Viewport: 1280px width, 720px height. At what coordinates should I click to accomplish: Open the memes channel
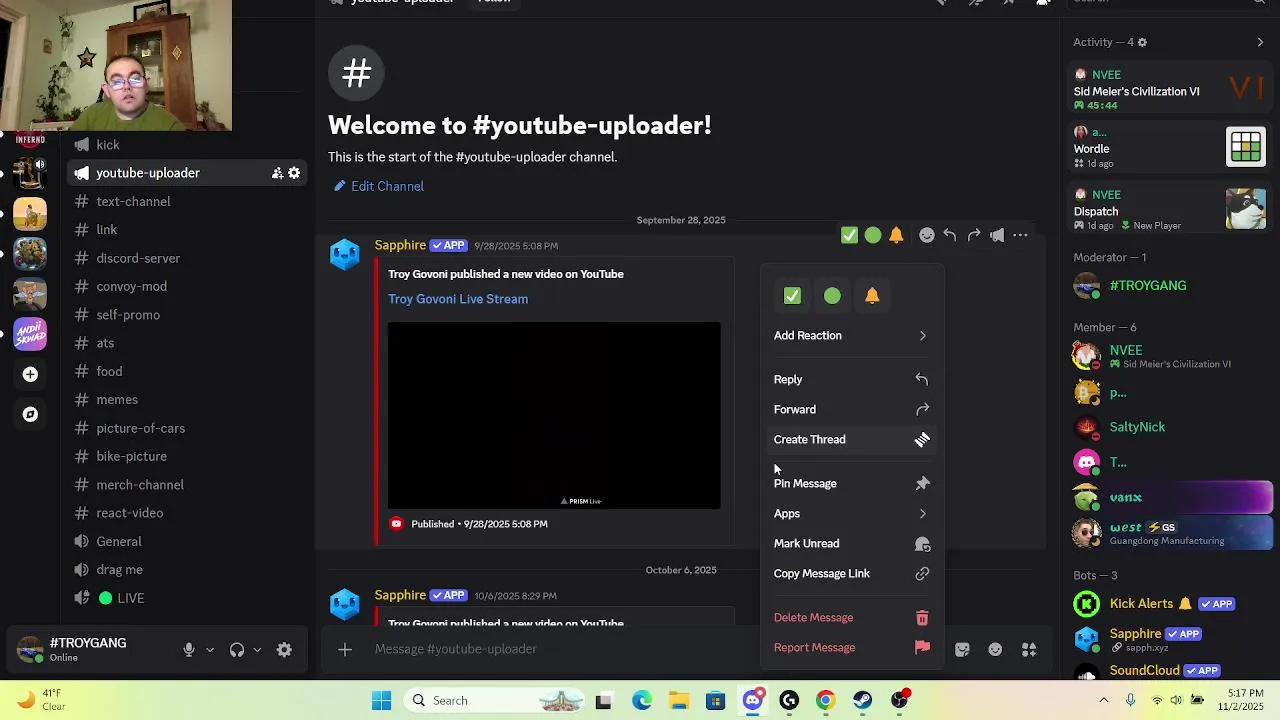click(187, 400)
